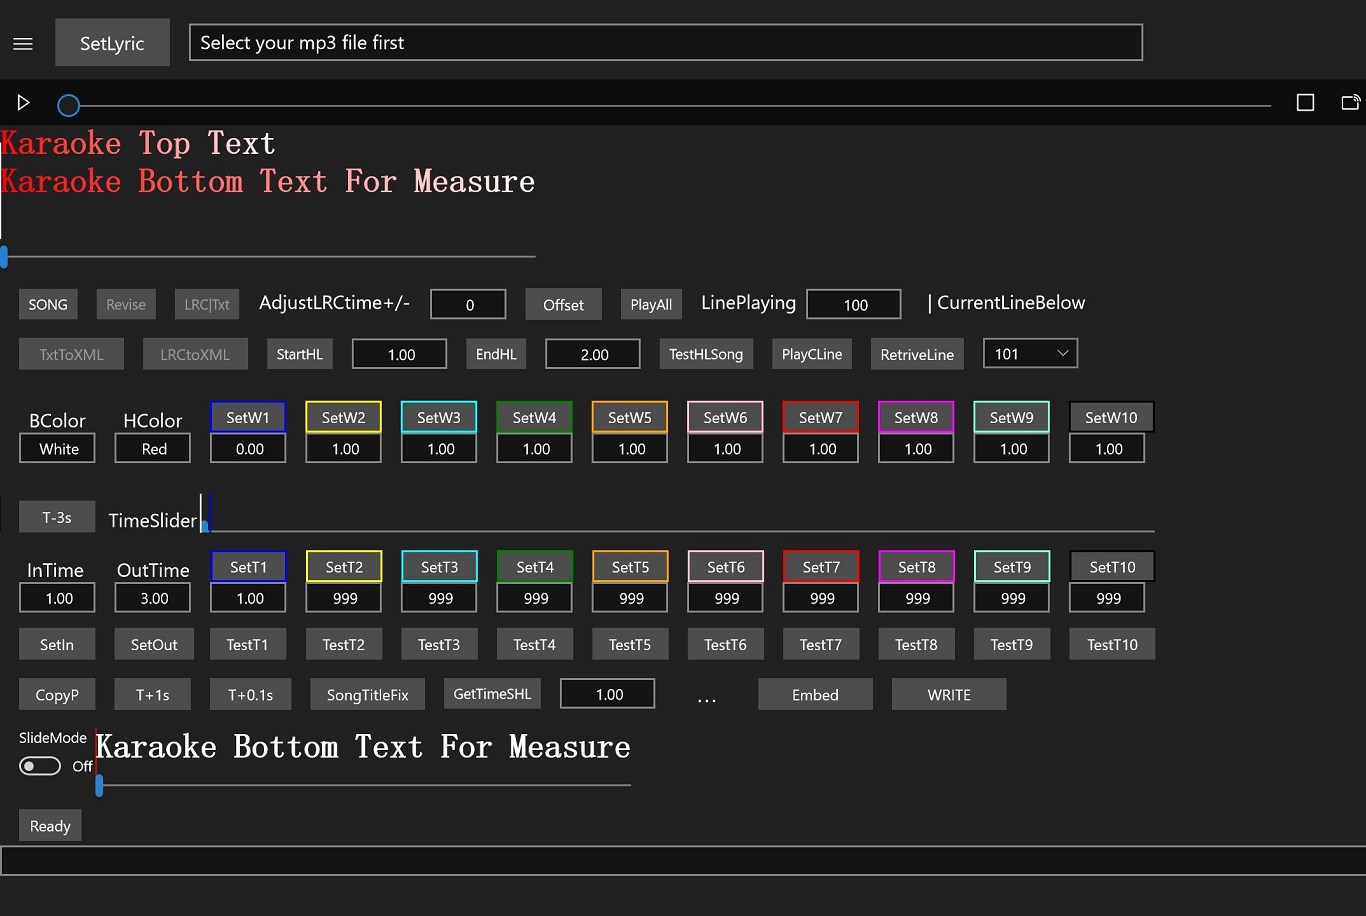Click the play icon in media bar
This screenshot has width=1366, height=916.
click(x=24, y=103)
